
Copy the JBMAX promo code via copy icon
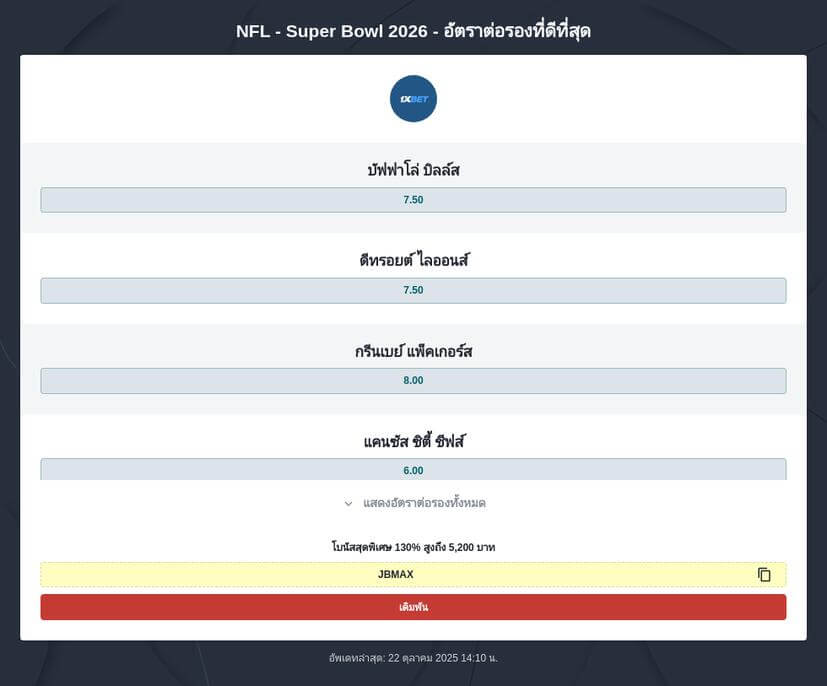(x=764, y=575)
